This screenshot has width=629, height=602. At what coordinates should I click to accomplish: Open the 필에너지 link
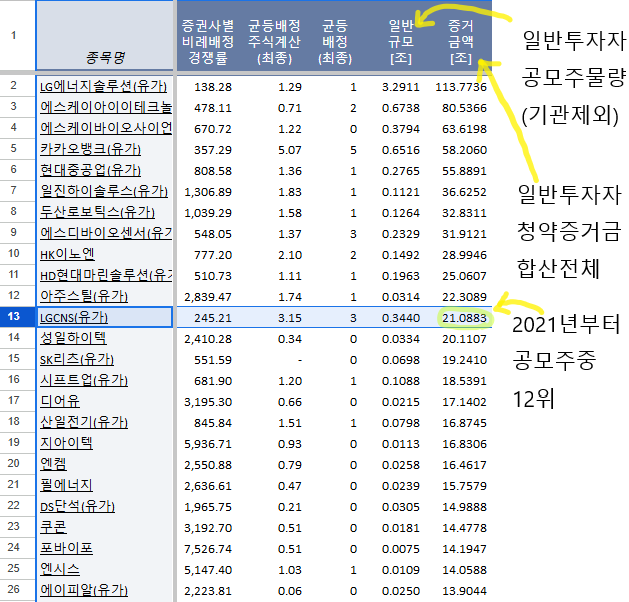[x=66, y=485]
